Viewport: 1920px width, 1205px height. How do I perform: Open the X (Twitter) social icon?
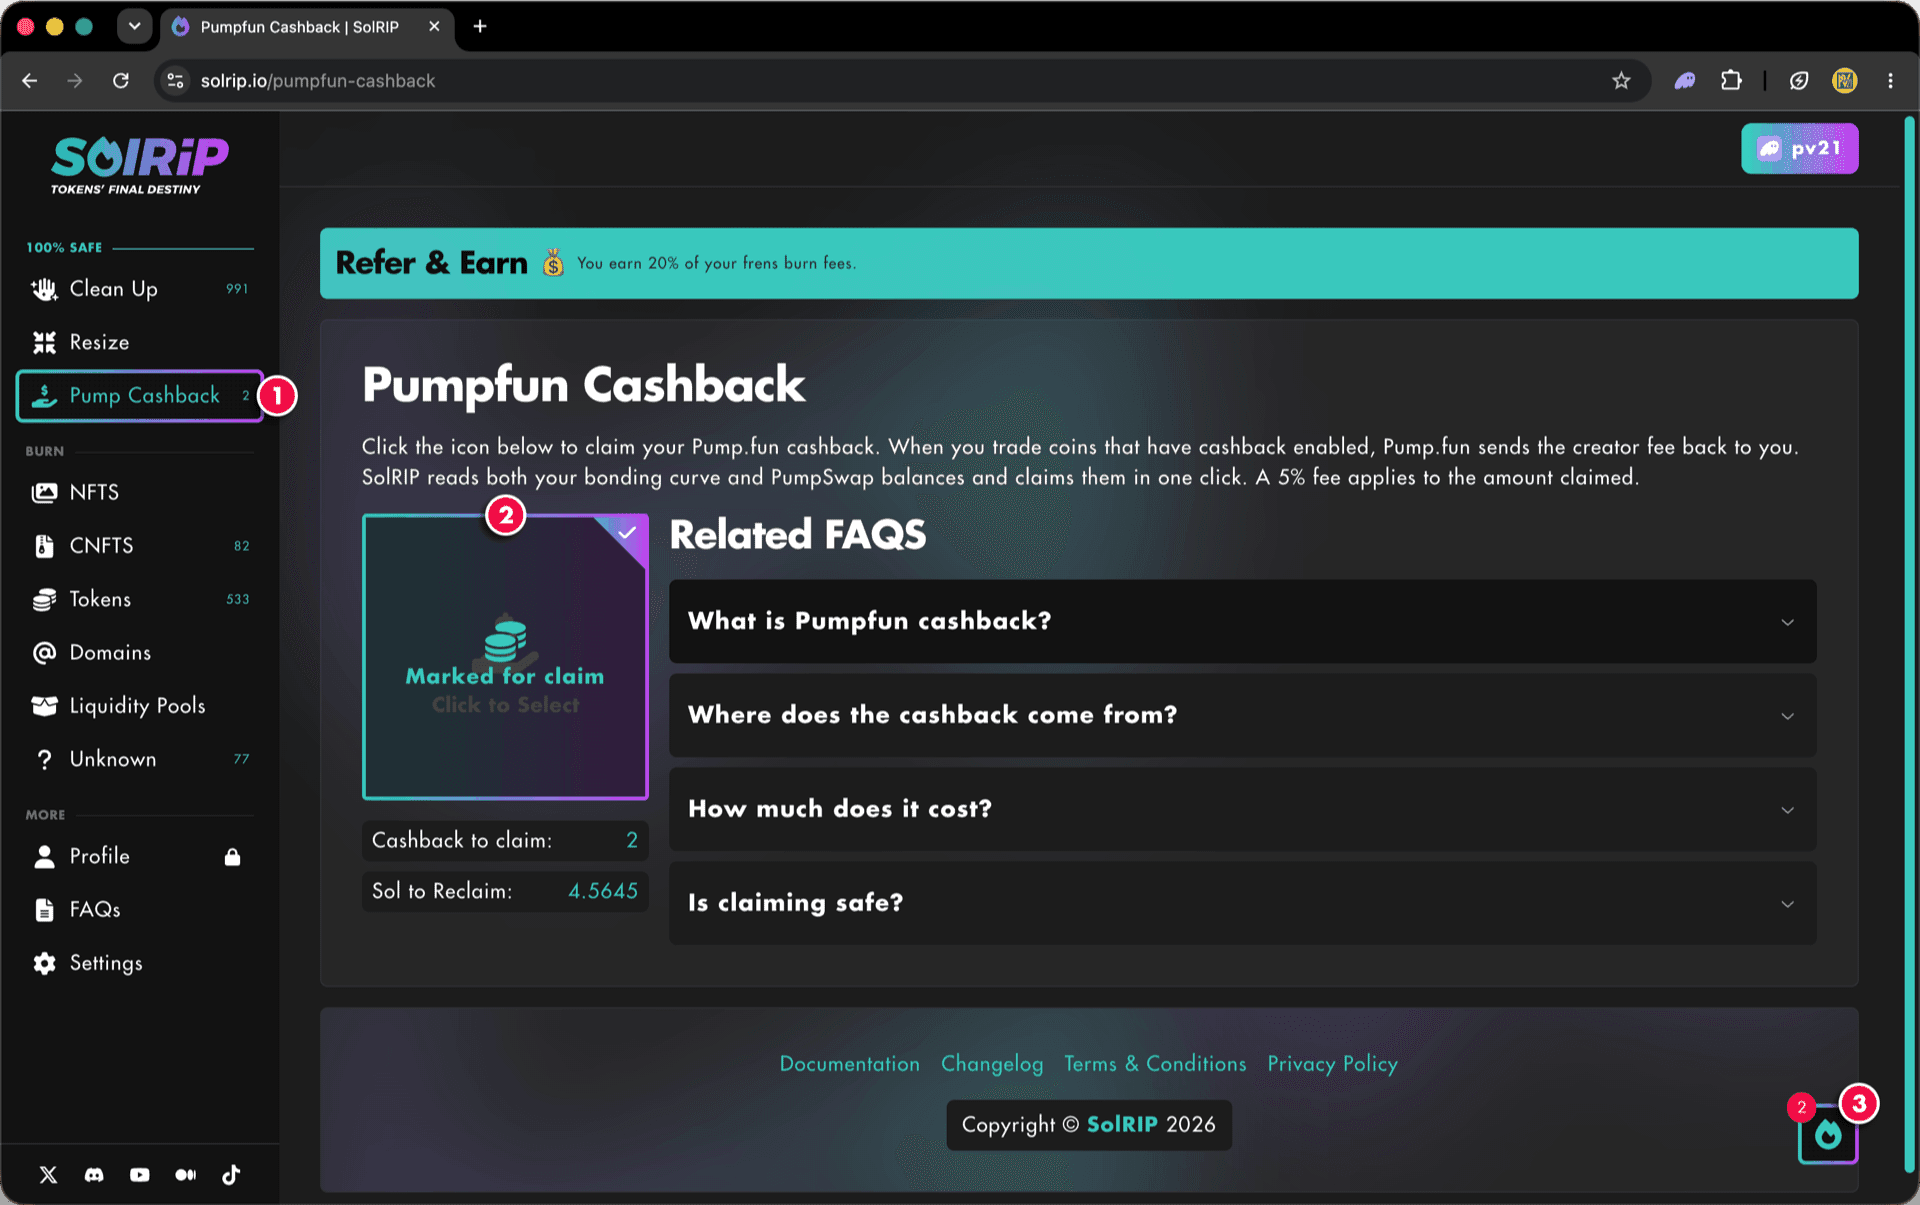[x=48, y=1175]
